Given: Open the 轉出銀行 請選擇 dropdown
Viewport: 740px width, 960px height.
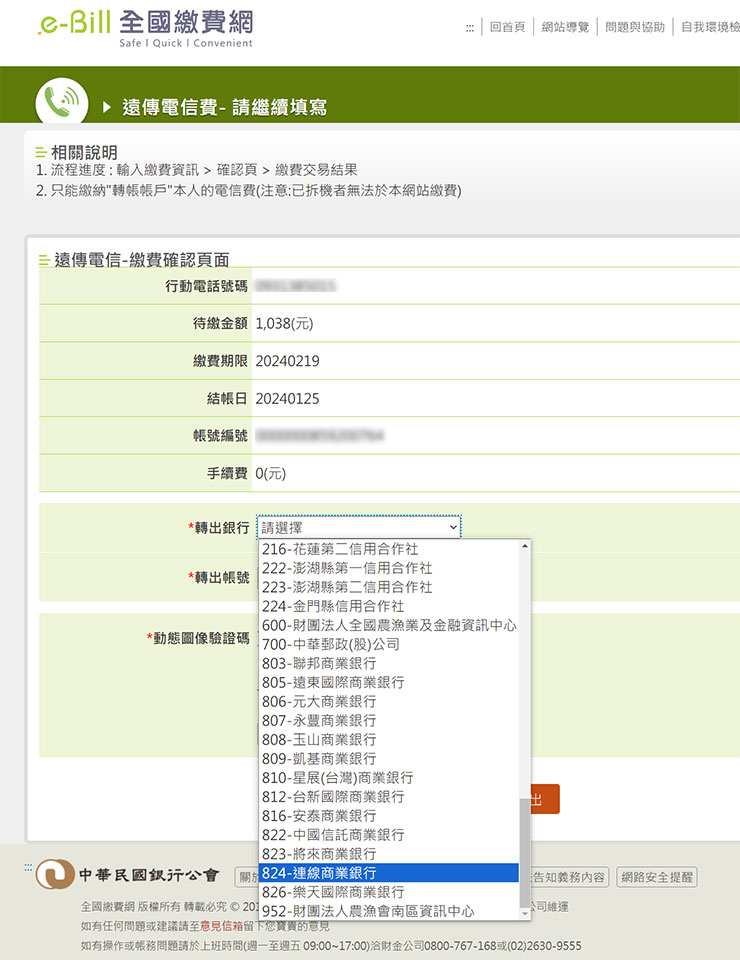Looking at the screenshot, I should (359, 527).
